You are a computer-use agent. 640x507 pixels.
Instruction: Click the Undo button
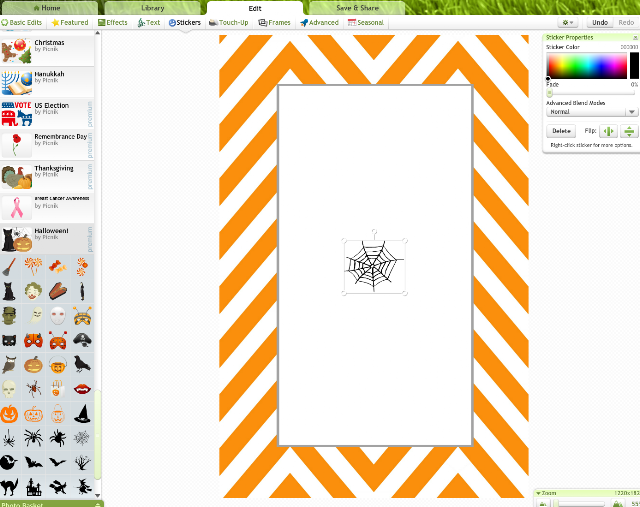(x=600, y=22)
